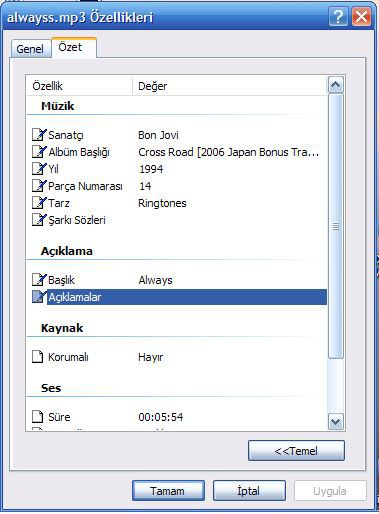Click the Yıl property label
The width and height of the screenshot is (379, 514).
pos(53,169)
